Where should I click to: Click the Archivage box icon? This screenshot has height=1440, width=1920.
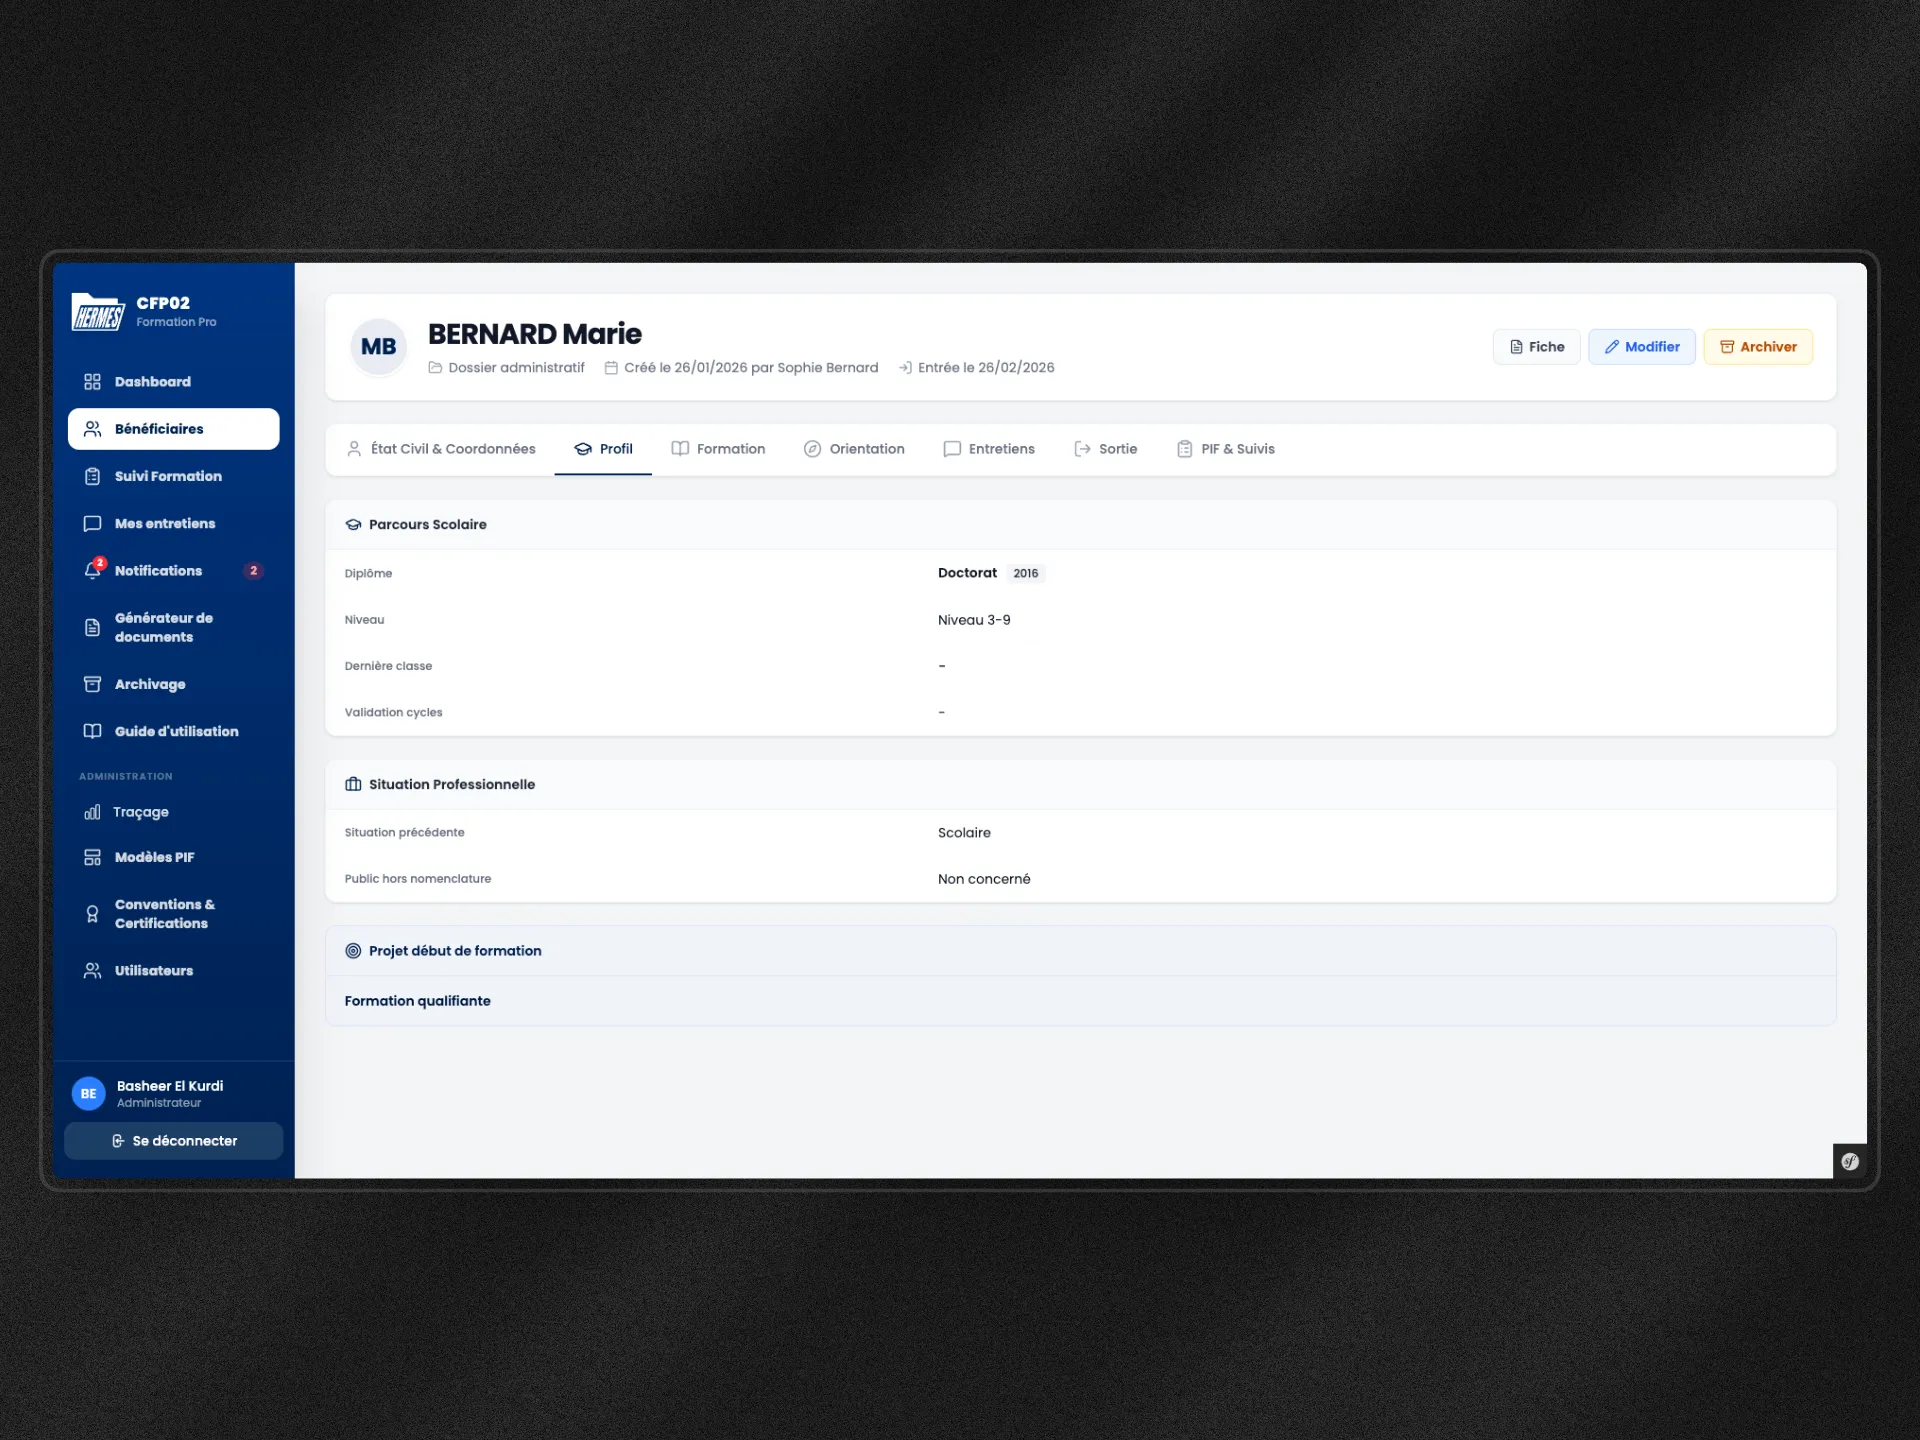[x=92, y=684]
